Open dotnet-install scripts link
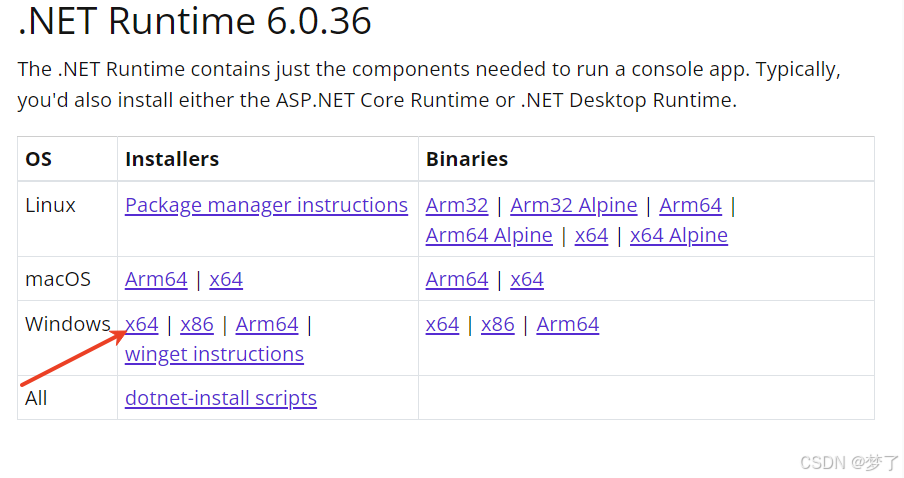Screen dimensions: 904x478 [x=221, y=398]
